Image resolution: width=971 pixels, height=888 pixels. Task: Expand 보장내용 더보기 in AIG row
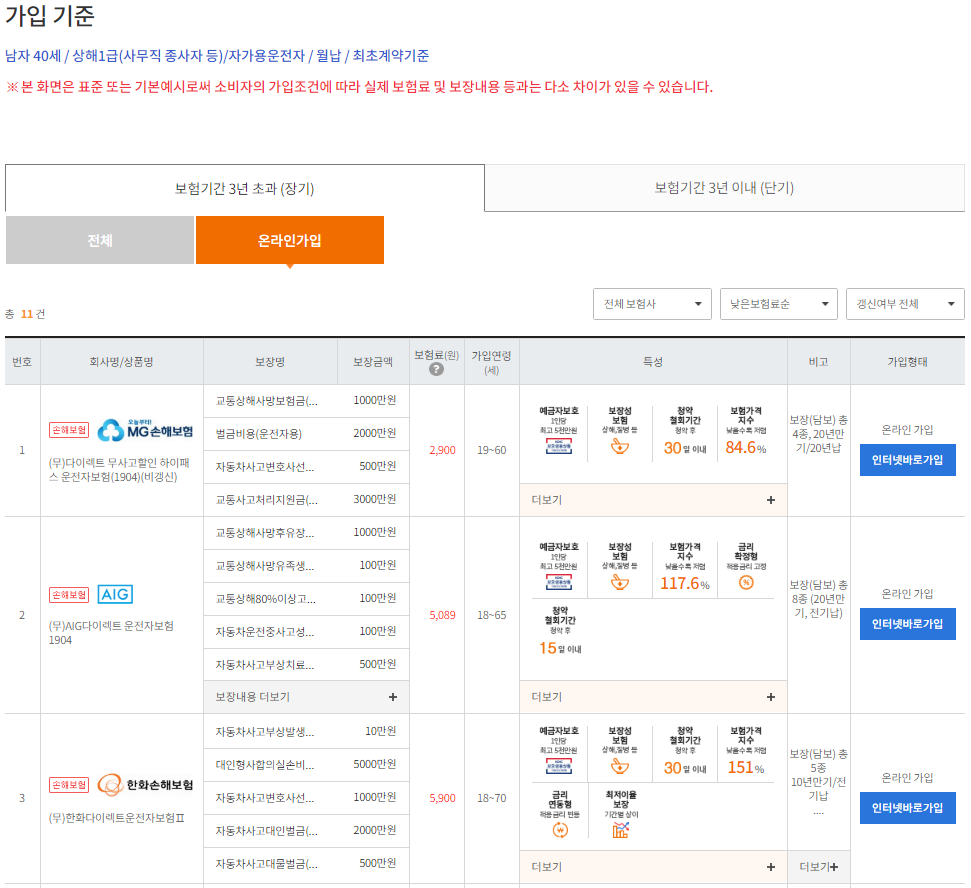point(307,697)
